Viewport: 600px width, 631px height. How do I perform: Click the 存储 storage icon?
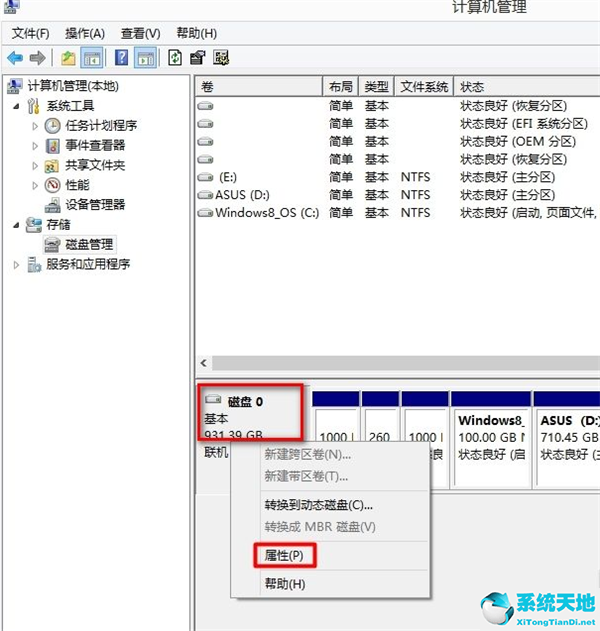click(33, 225)
